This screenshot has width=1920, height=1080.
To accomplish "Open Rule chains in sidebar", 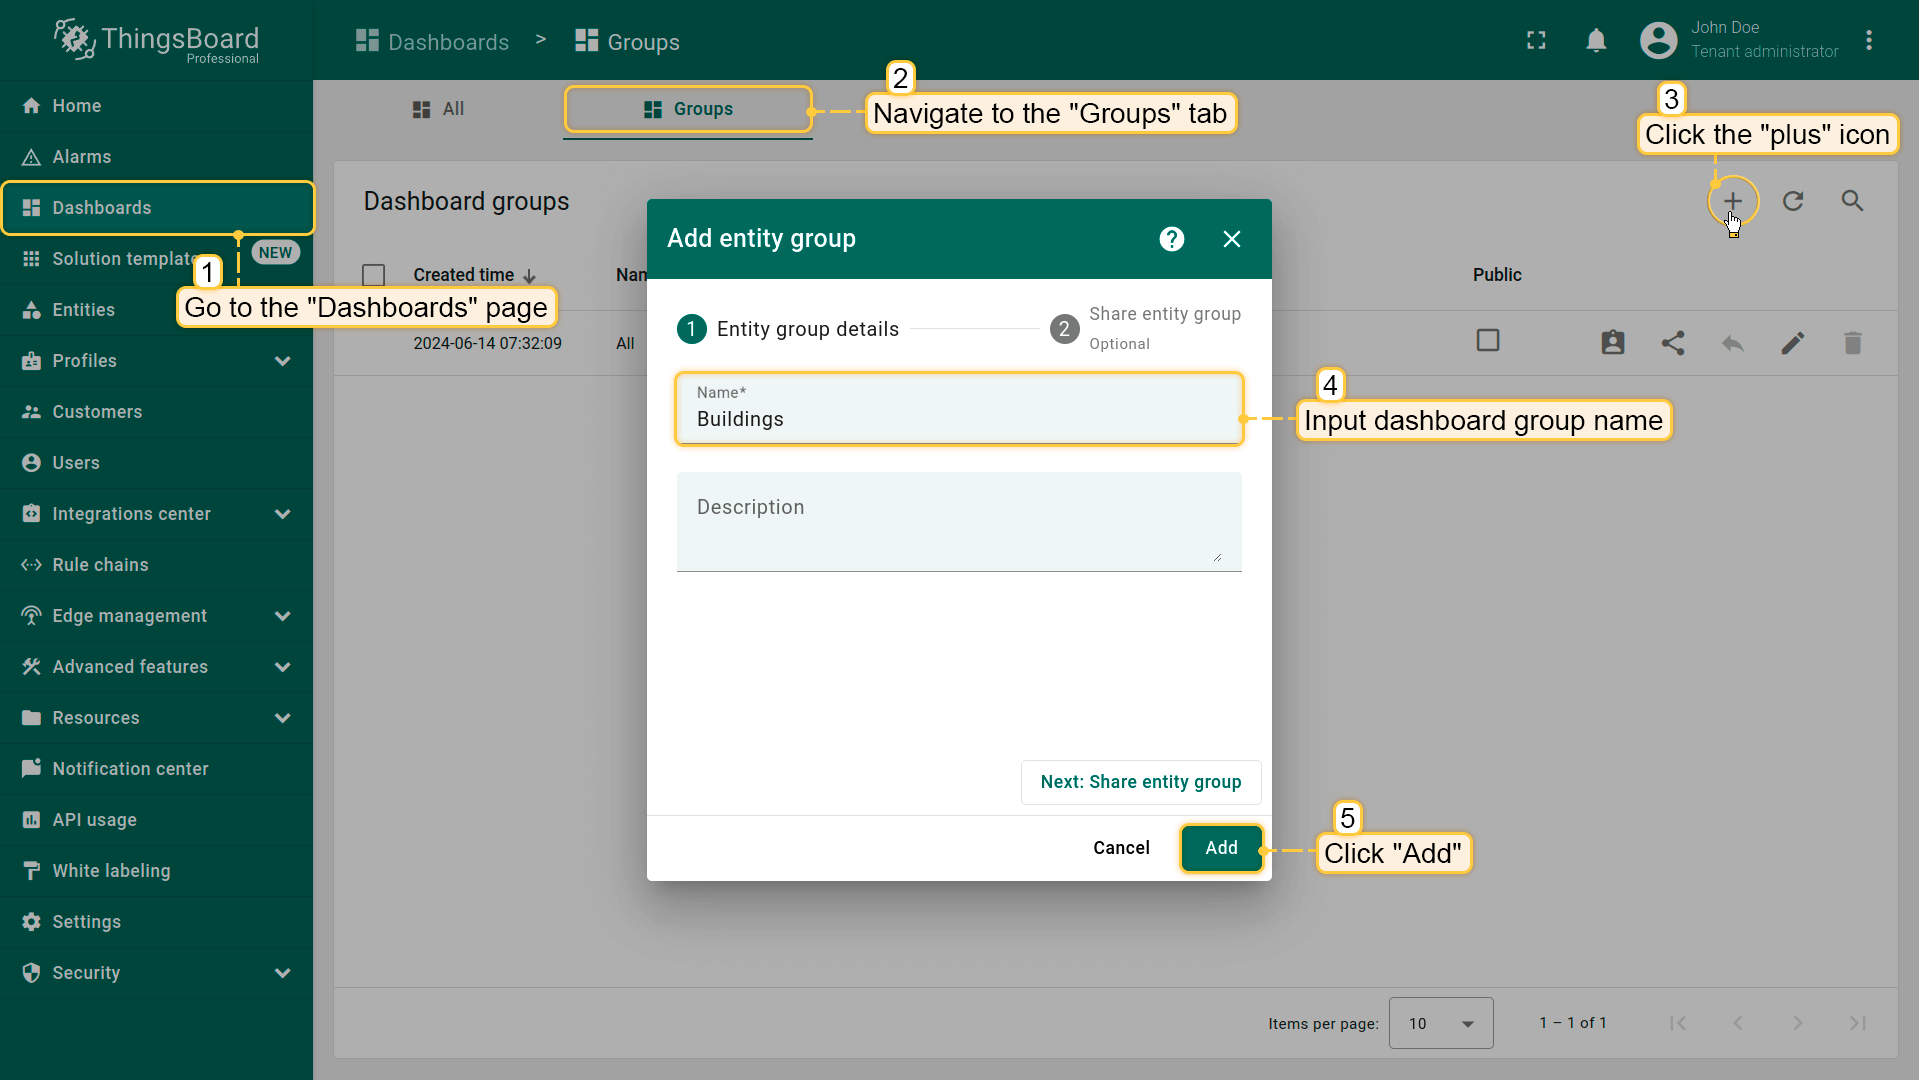I will tap(100, 565).
